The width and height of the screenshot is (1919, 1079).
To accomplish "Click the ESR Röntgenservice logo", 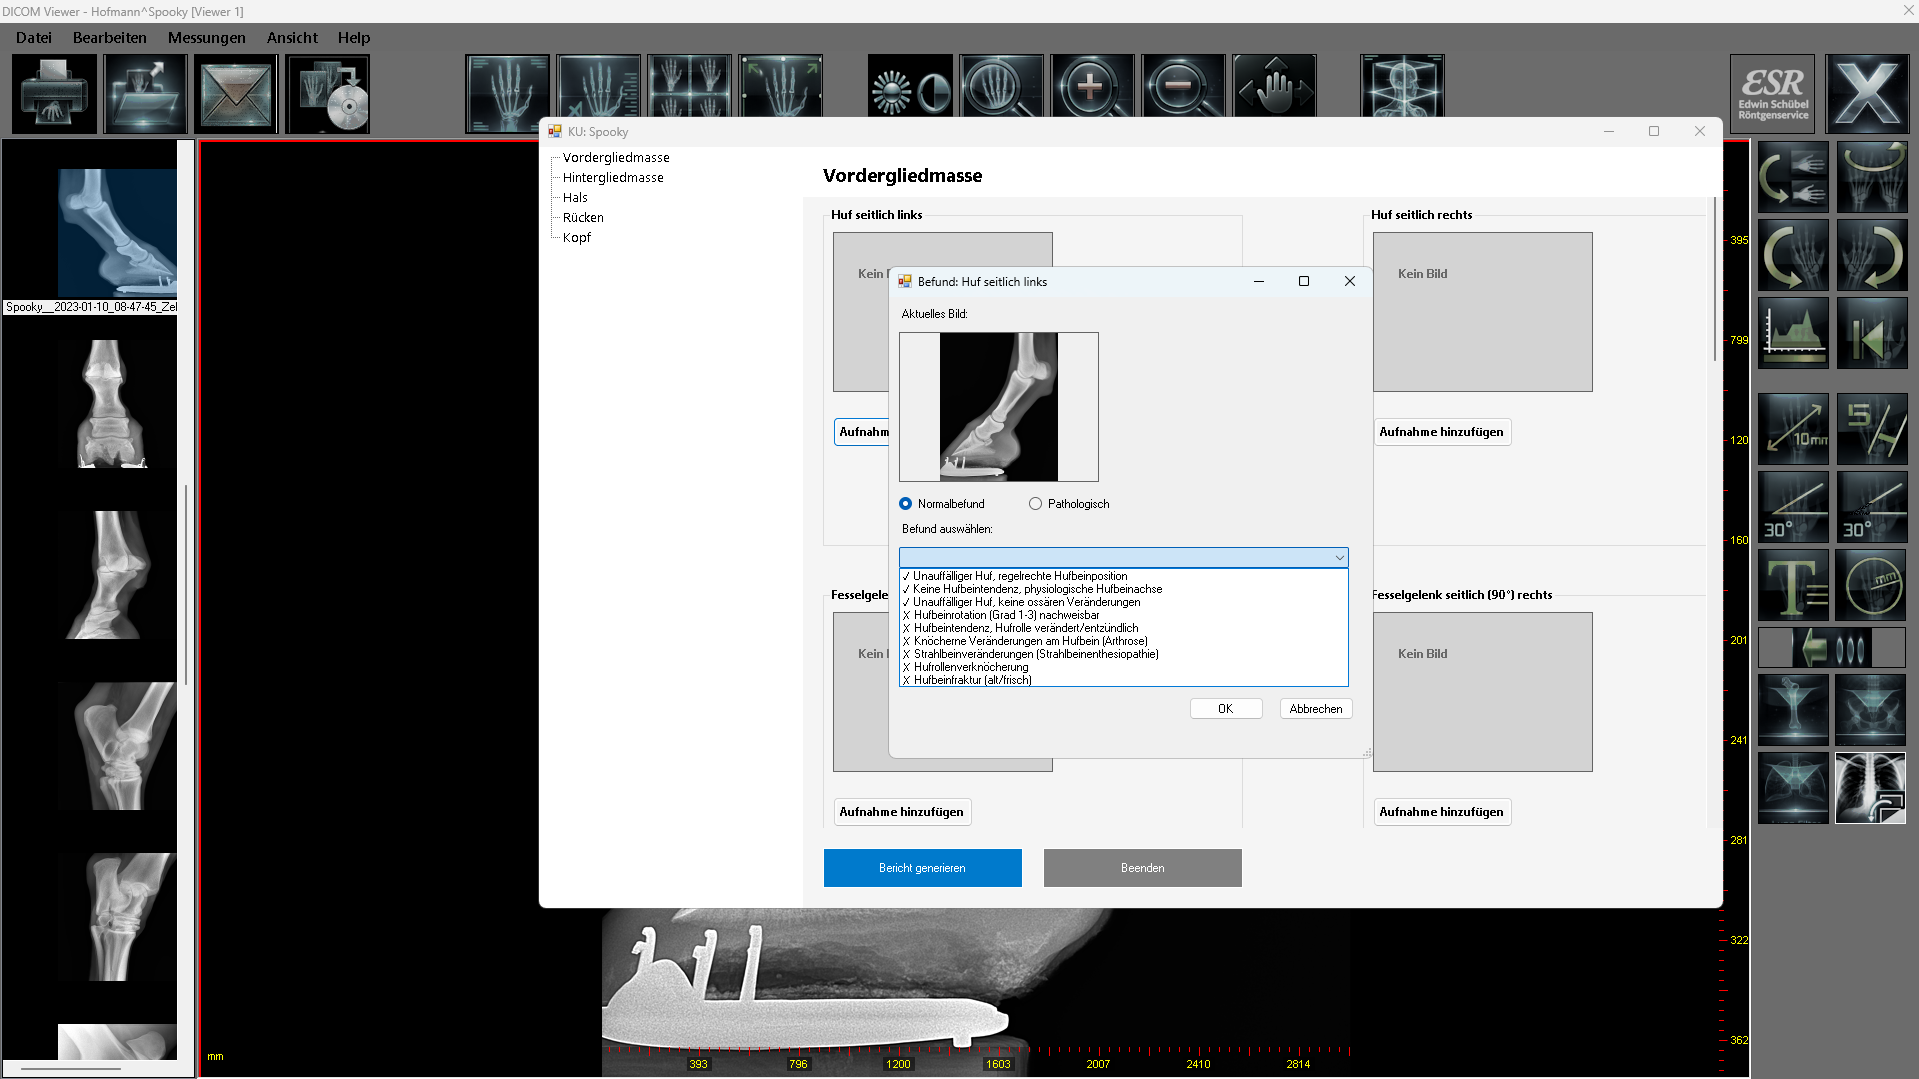I will pyautogui.click(x=1773, y=94).
